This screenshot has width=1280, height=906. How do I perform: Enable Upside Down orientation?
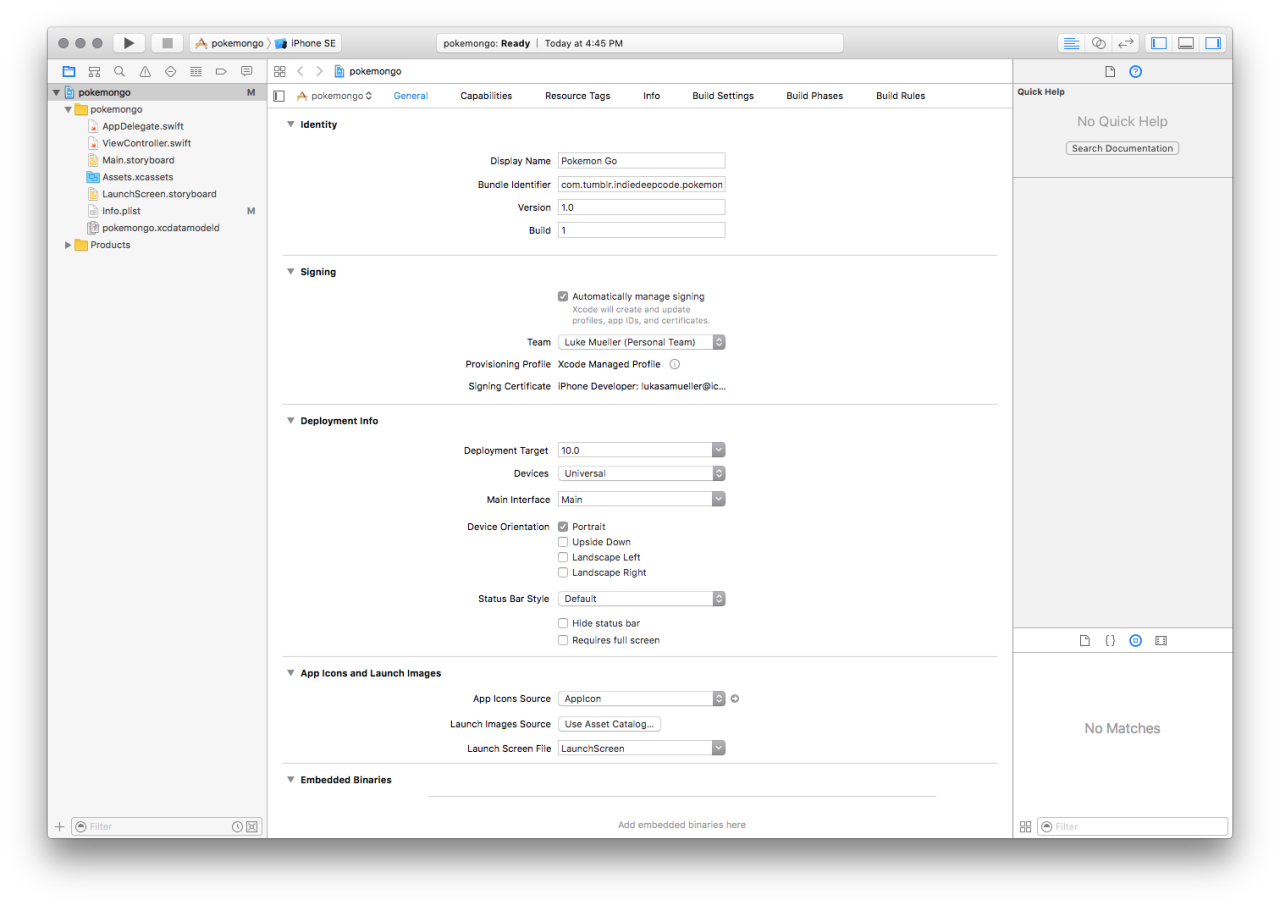(x=563, y=542)
